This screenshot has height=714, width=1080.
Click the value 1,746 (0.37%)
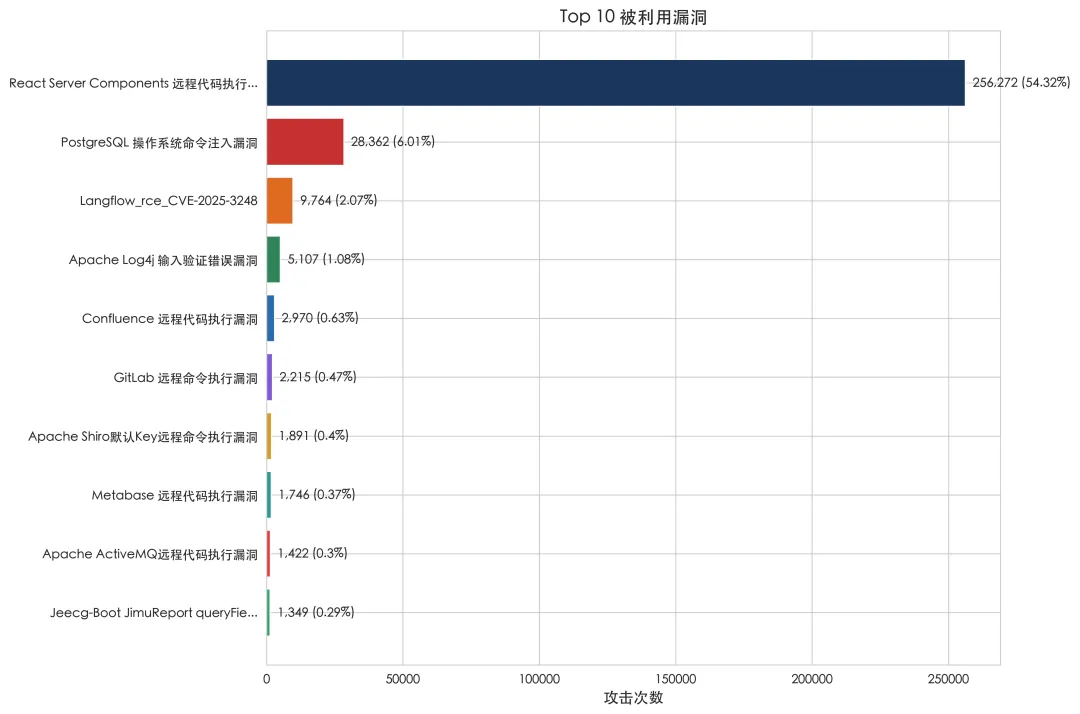[x=316, y=494]
